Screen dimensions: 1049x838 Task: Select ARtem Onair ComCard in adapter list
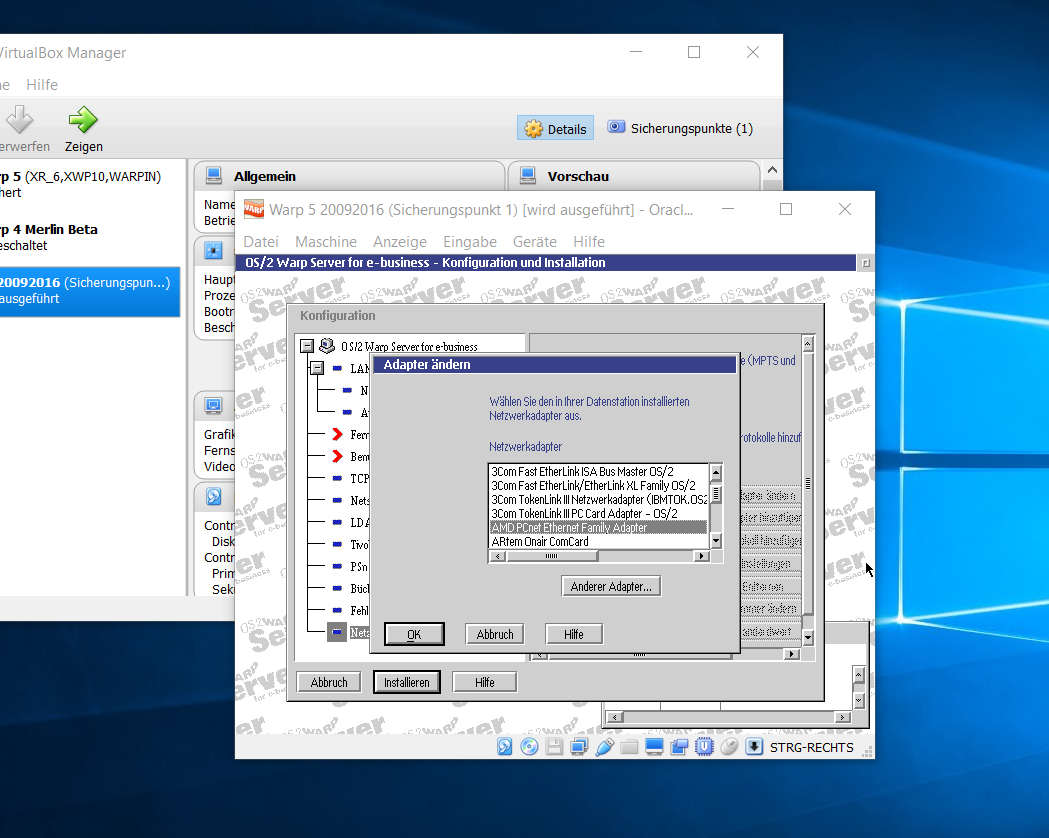(x=599, y=542)
